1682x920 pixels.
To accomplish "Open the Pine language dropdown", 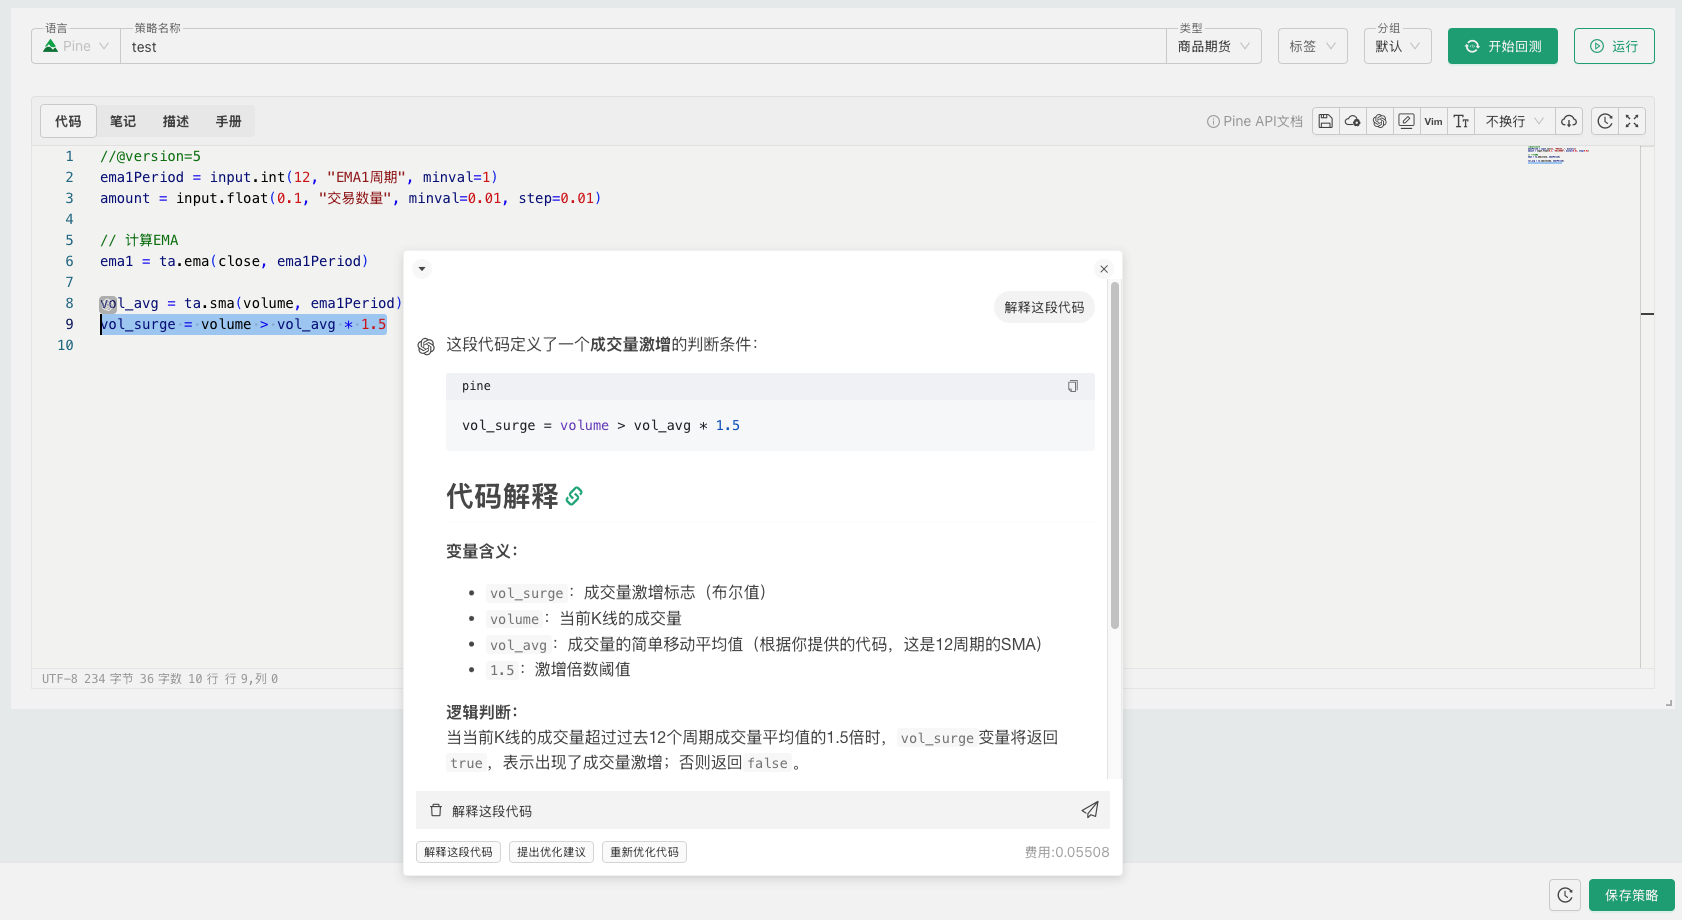I will 74,45.
